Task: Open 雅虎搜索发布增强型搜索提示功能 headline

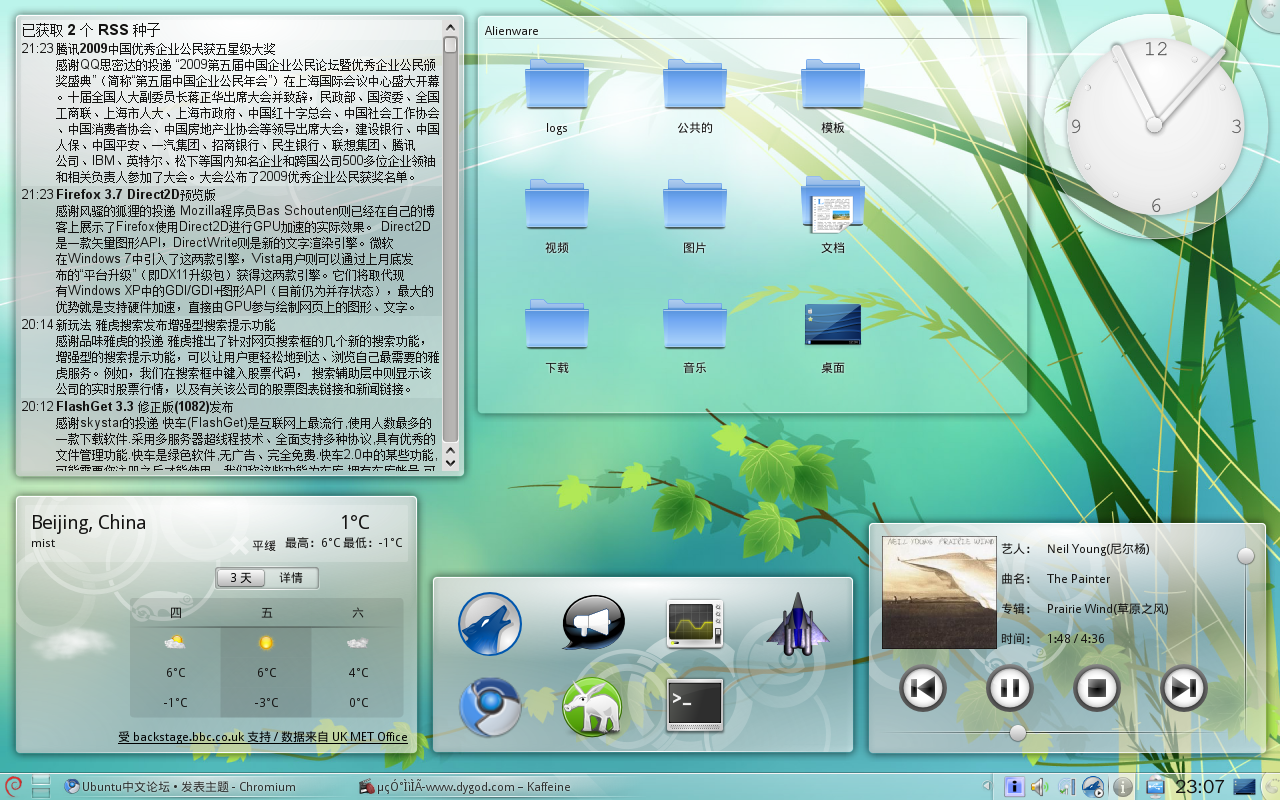Action: [x=165, y=325]
